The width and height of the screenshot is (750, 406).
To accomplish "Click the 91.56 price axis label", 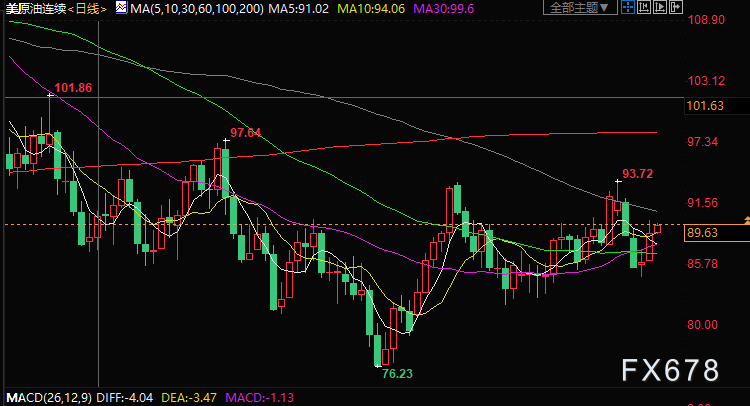I will [703, 203].
